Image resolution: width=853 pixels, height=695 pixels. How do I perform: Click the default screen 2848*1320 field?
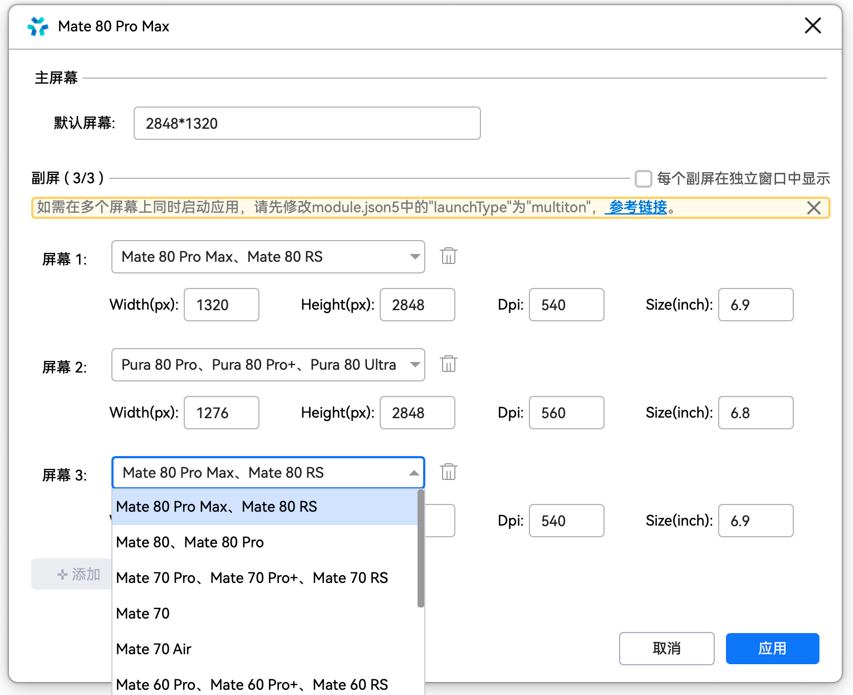coord(306,123)
